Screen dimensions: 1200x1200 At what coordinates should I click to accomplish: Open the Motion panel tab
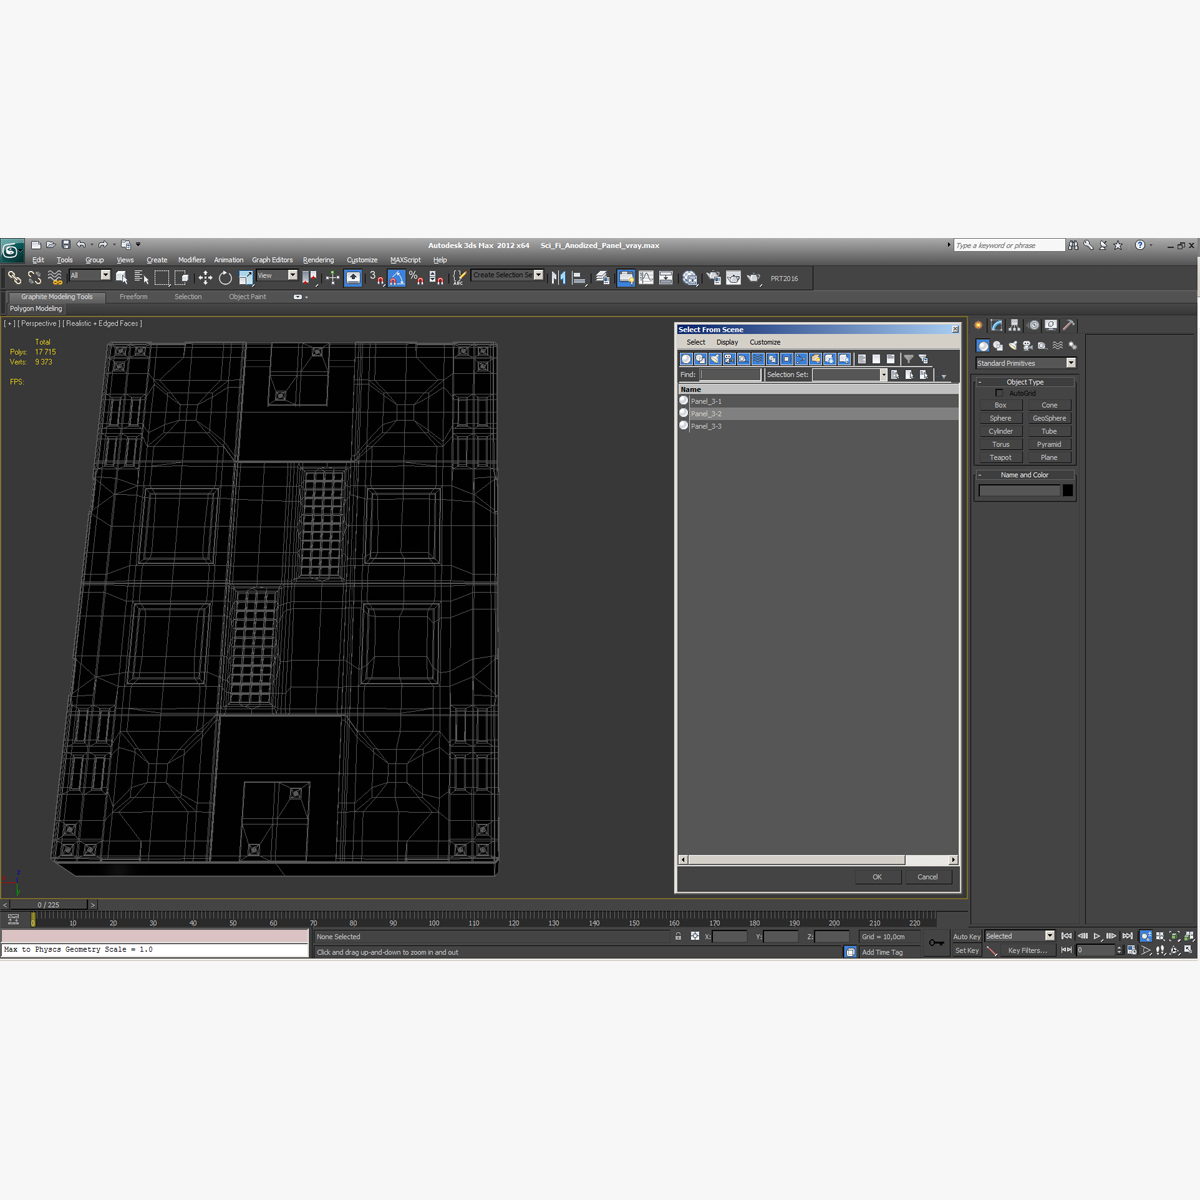click(1033, 325)
